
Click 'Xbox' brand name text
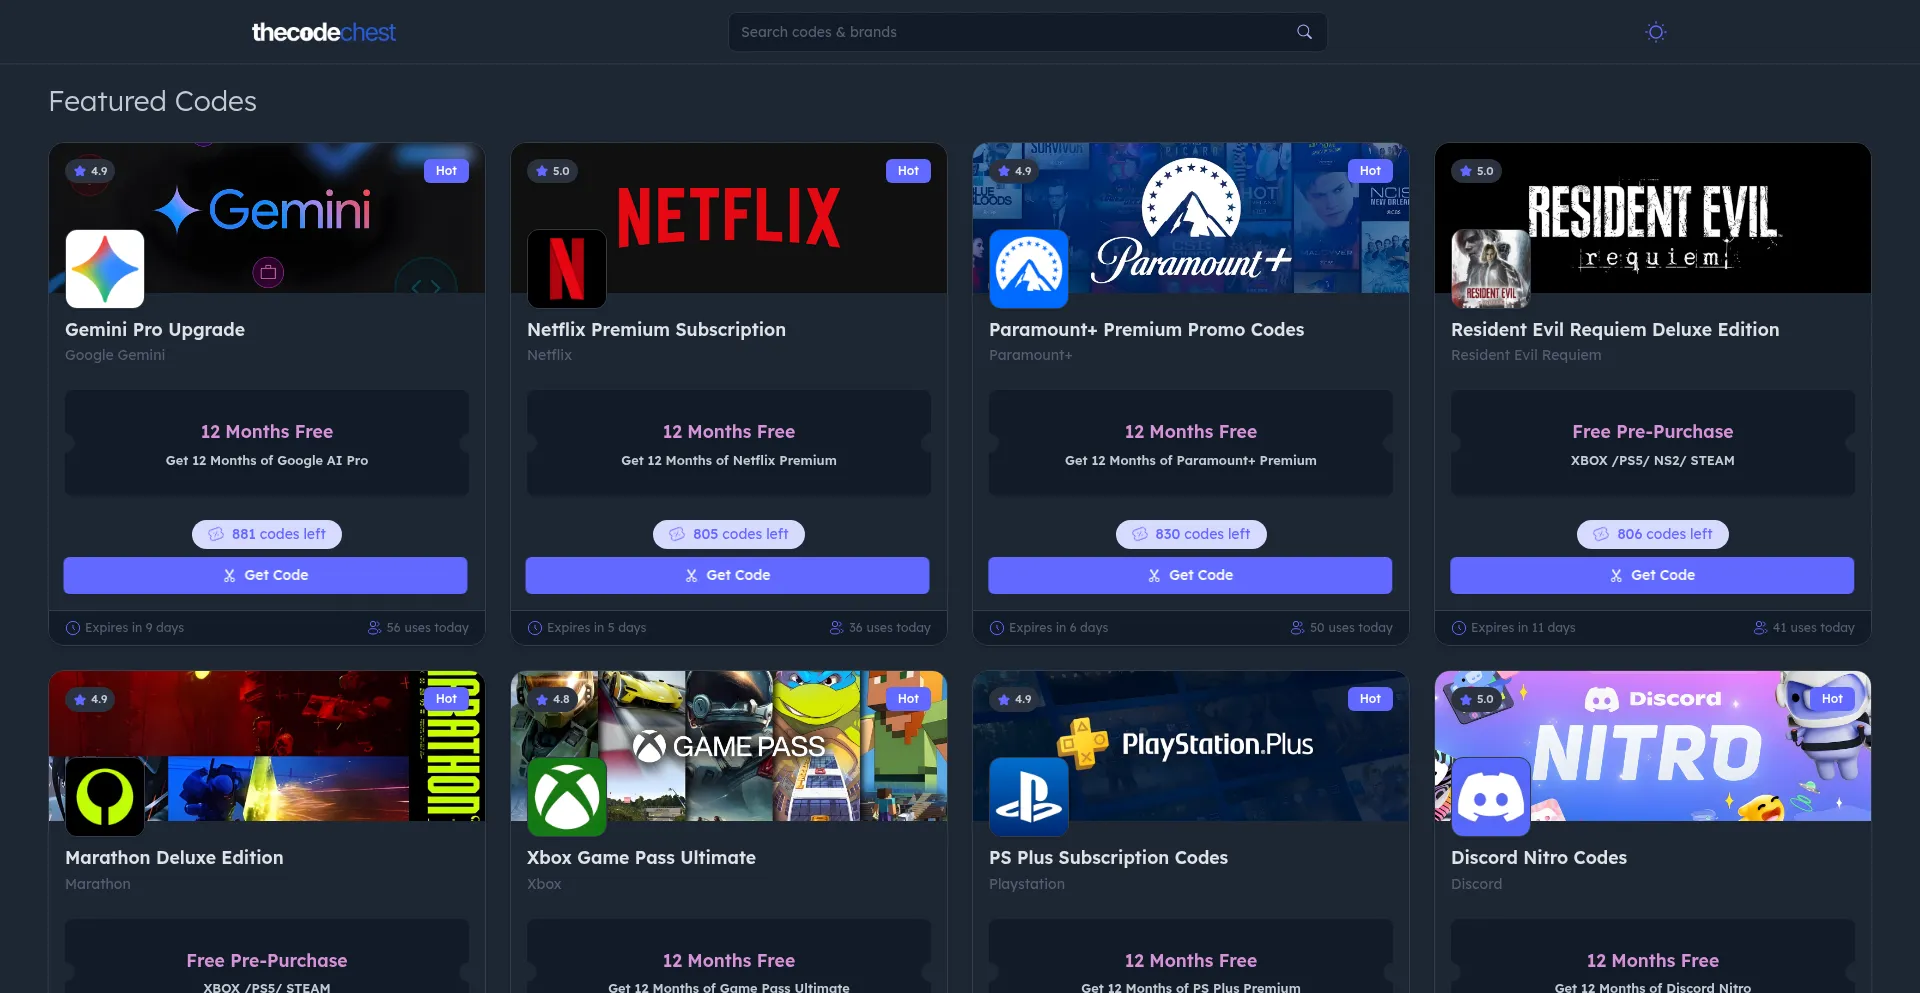click(x=544, y=884)
